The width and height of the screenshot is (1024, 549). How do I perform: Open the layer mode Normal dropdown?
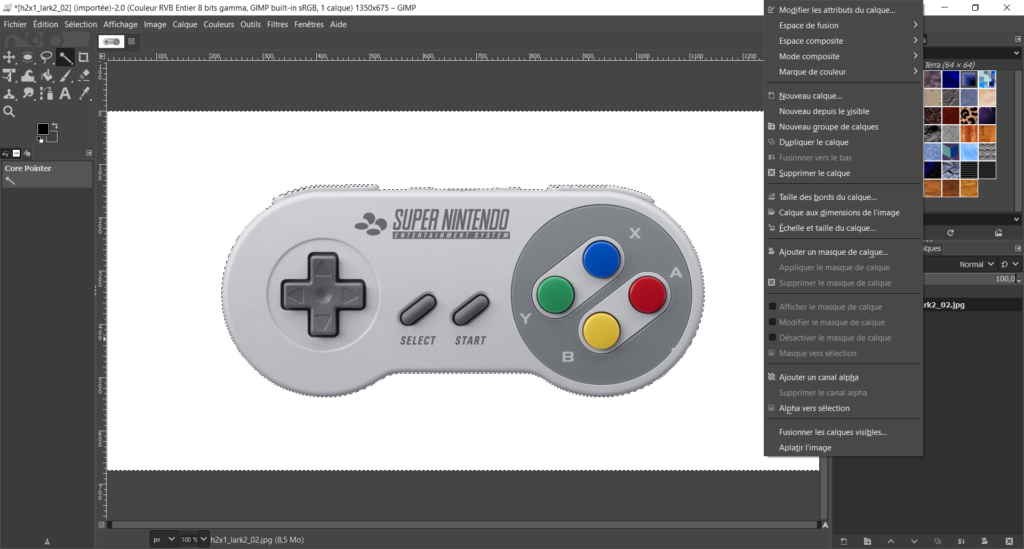pyautogui.click(x=976, y=264)
